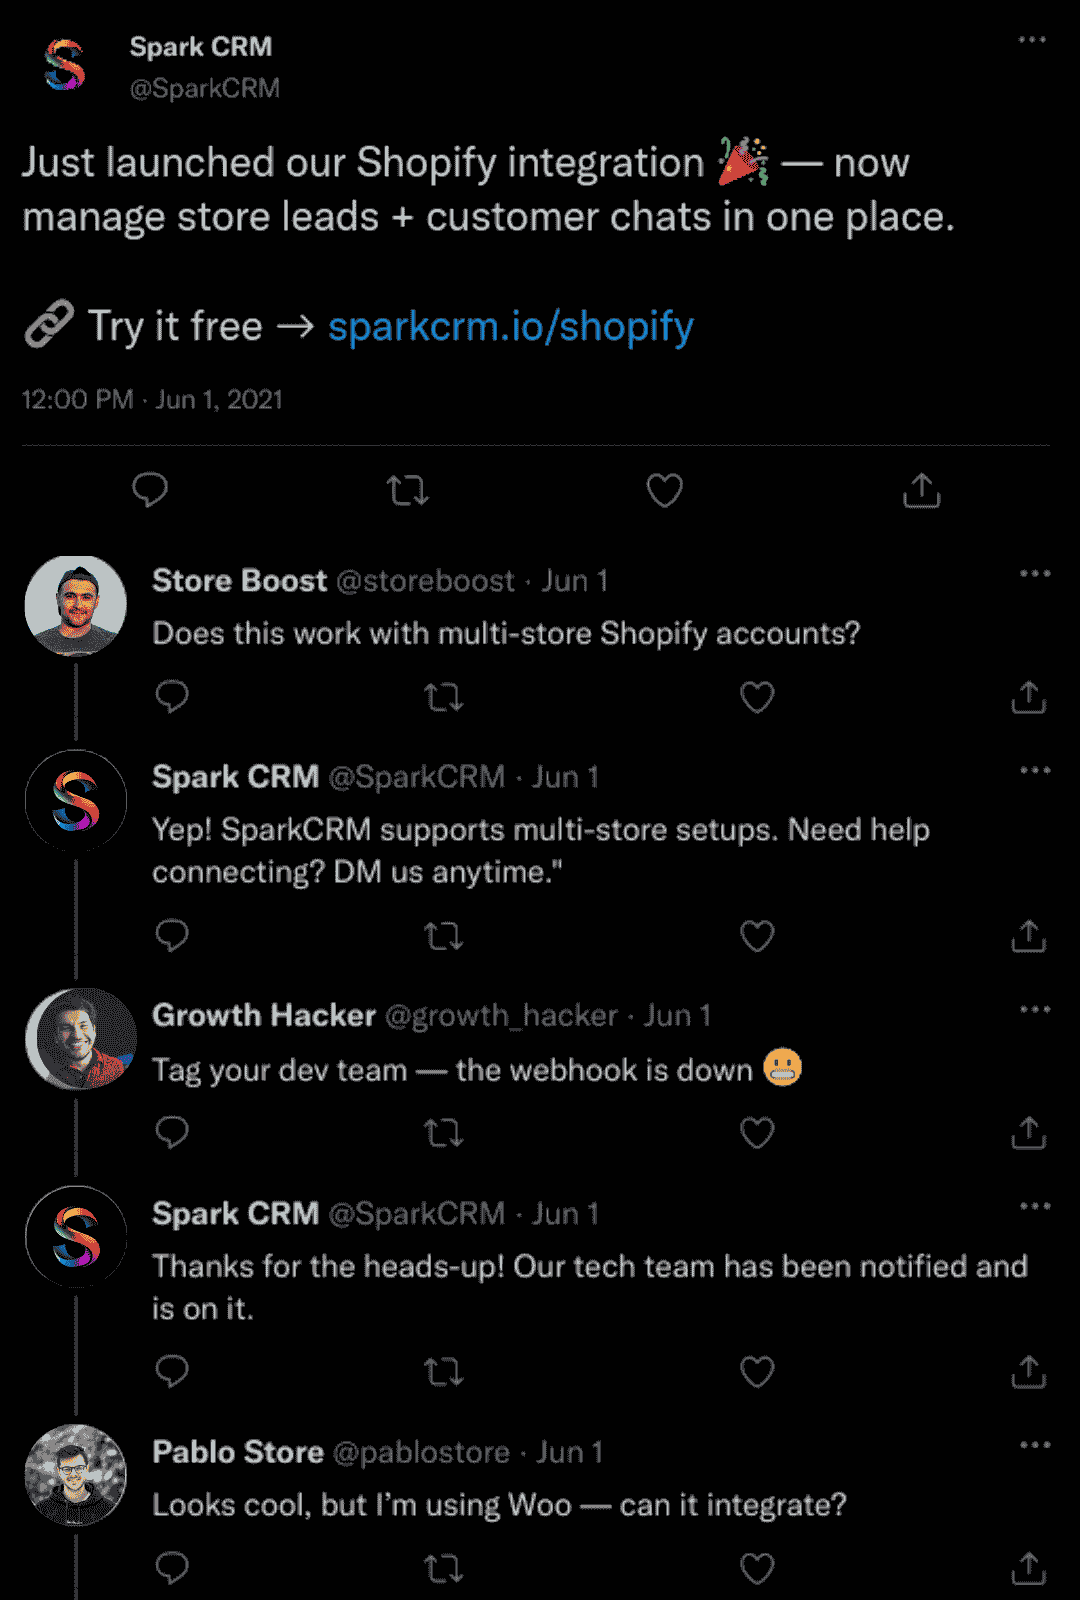Screen dimensions: 1080x1600
Task: Open options menu on Store Boost's reply
Action: tap(1034, 575)
